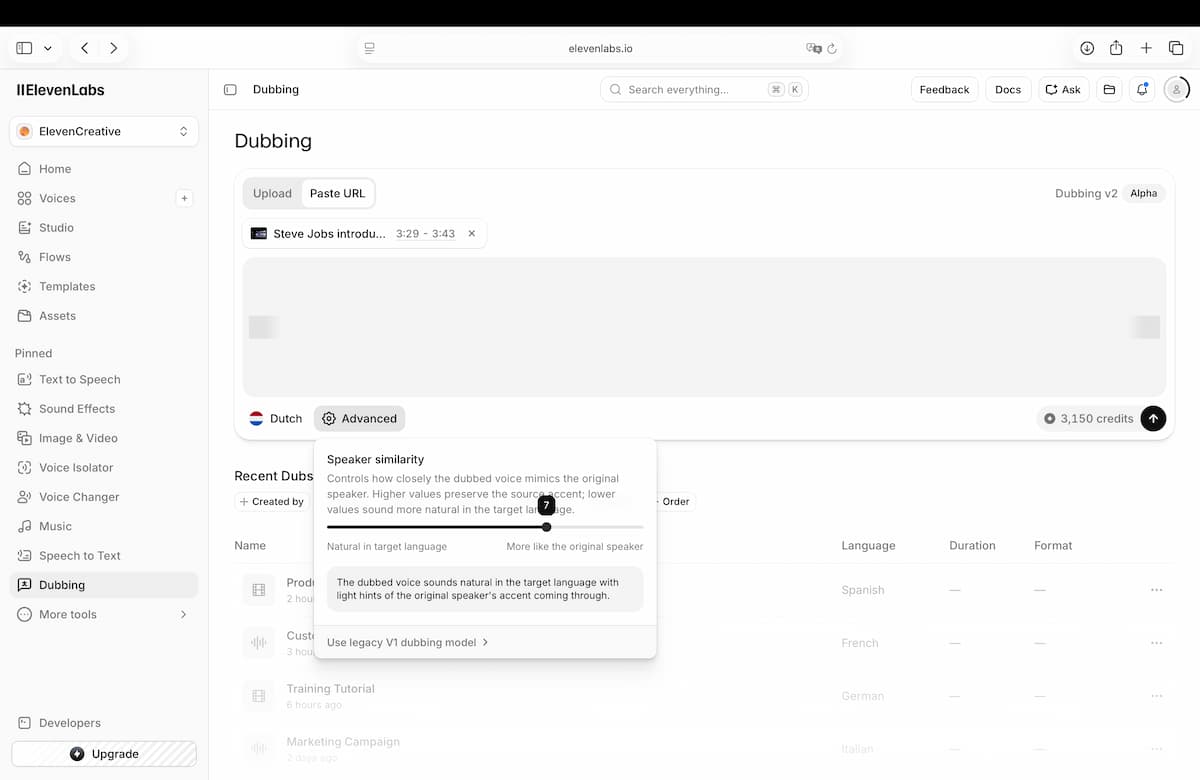Click the Speaker similarity slider handle

pos(546,527)
